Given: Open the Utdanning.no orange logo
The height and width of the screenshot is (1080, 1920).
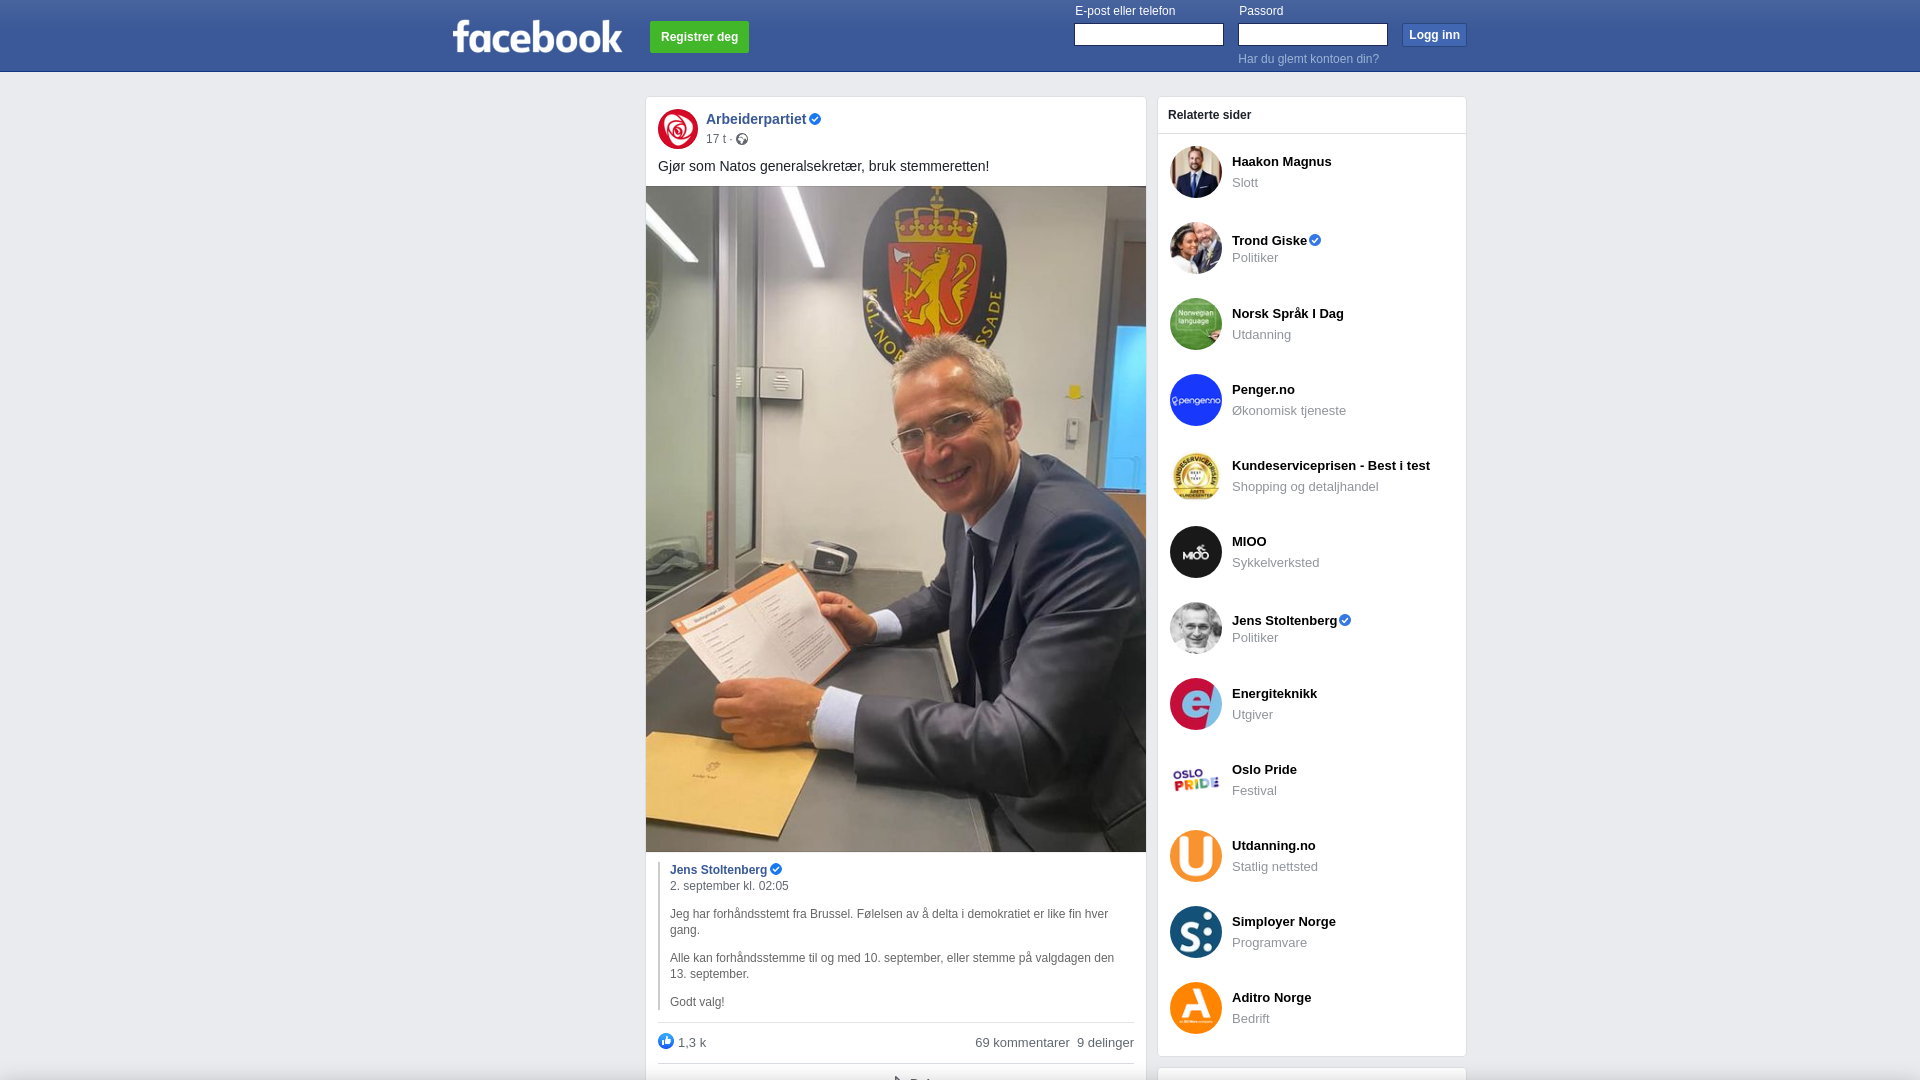Looking at the screenshot, I should point(1196,856).
